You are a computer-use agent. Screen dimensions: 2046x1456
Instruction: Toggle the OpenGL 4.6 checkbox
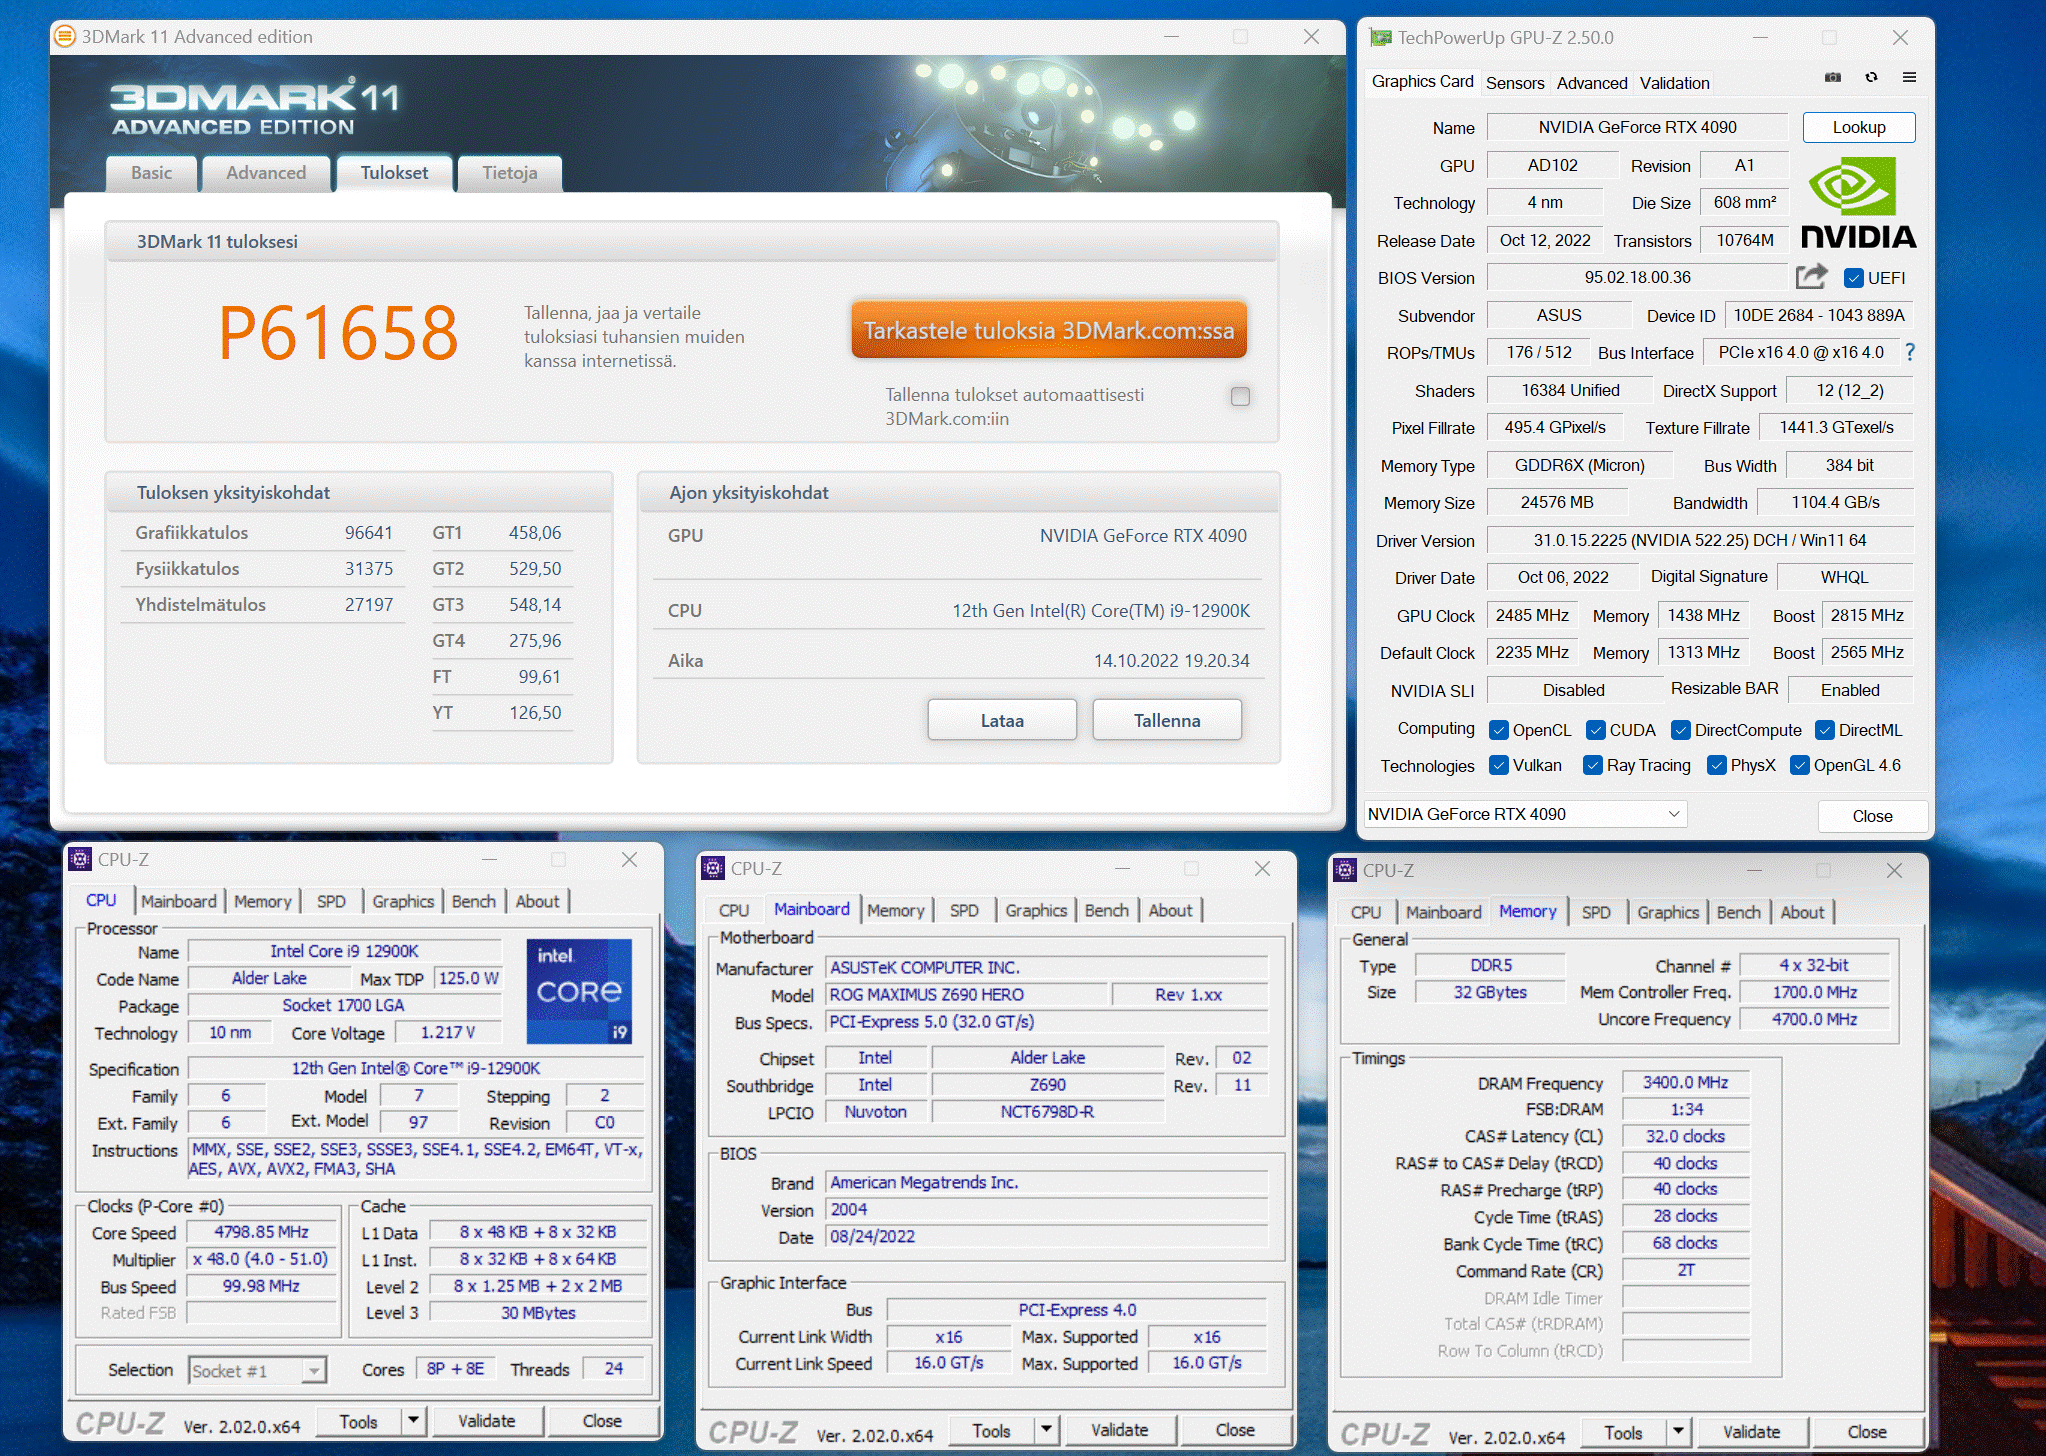click(x=1800, y=765)
